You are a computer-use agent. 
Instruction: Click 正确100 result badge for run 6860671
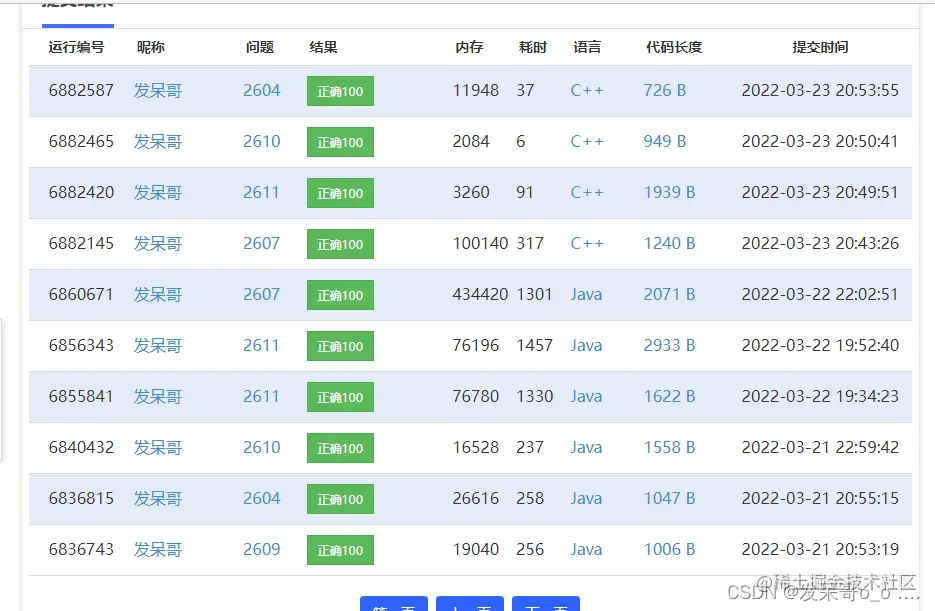(x=340, y=295)
